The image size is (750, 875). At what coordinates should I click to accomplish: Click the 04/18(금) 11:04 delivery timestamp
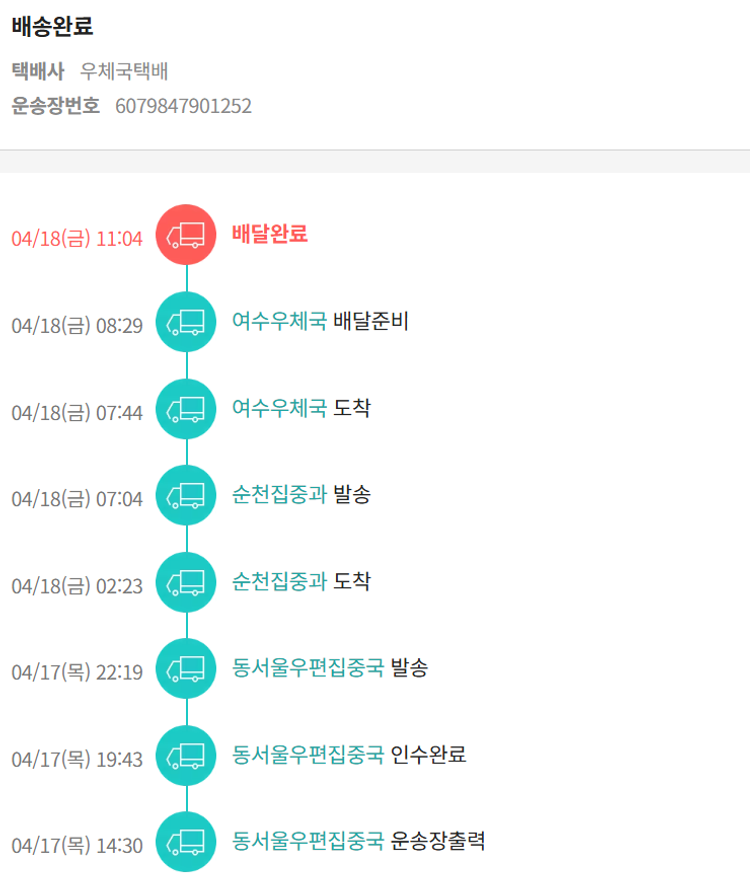pyautogui.click(x=77, y=239)
